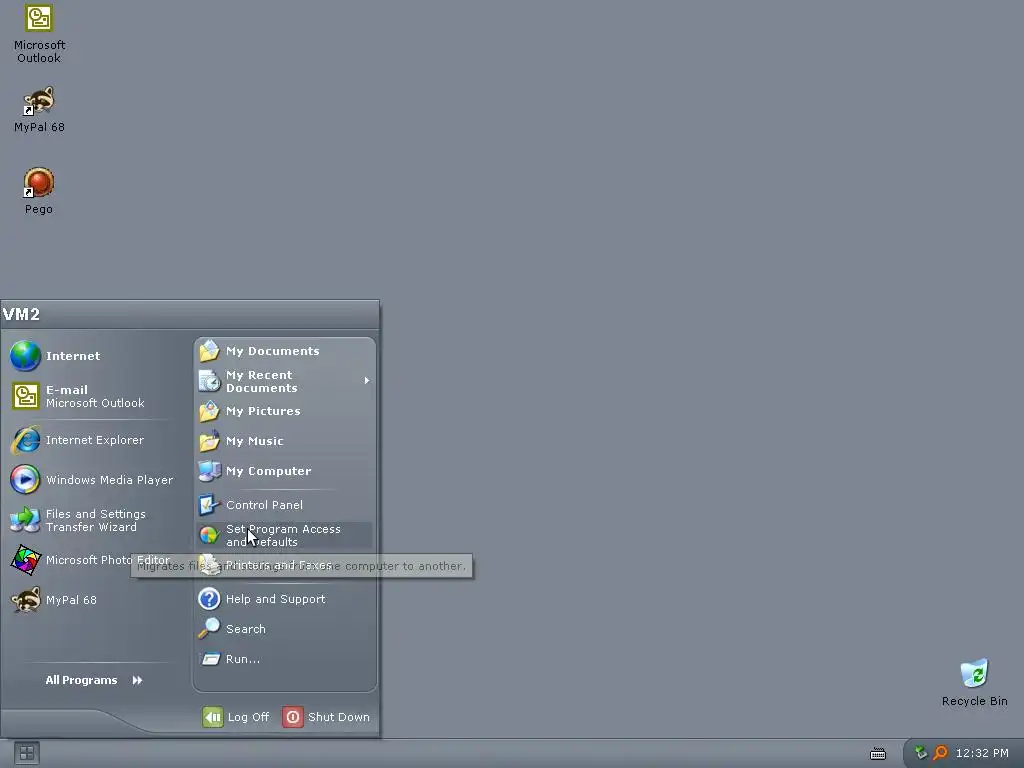Launch Microsoft Photo Editor

(x=91, y=560)
